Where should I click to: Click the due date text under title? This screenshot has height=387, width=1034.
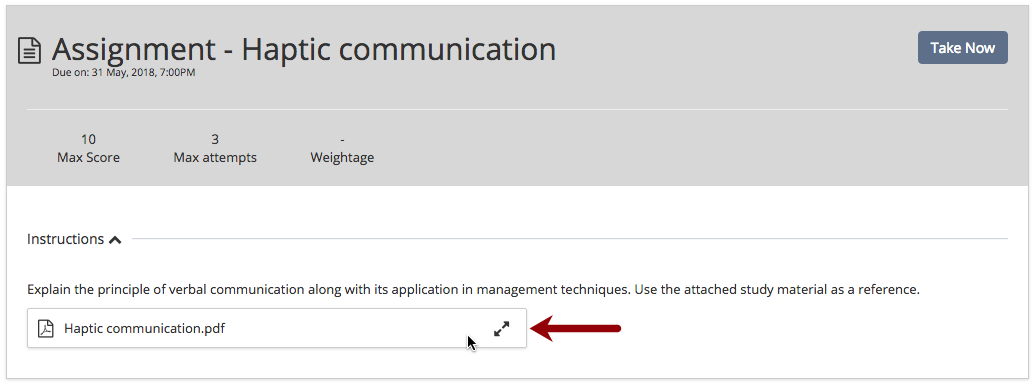pyautogui.click(x=123, y=73)
